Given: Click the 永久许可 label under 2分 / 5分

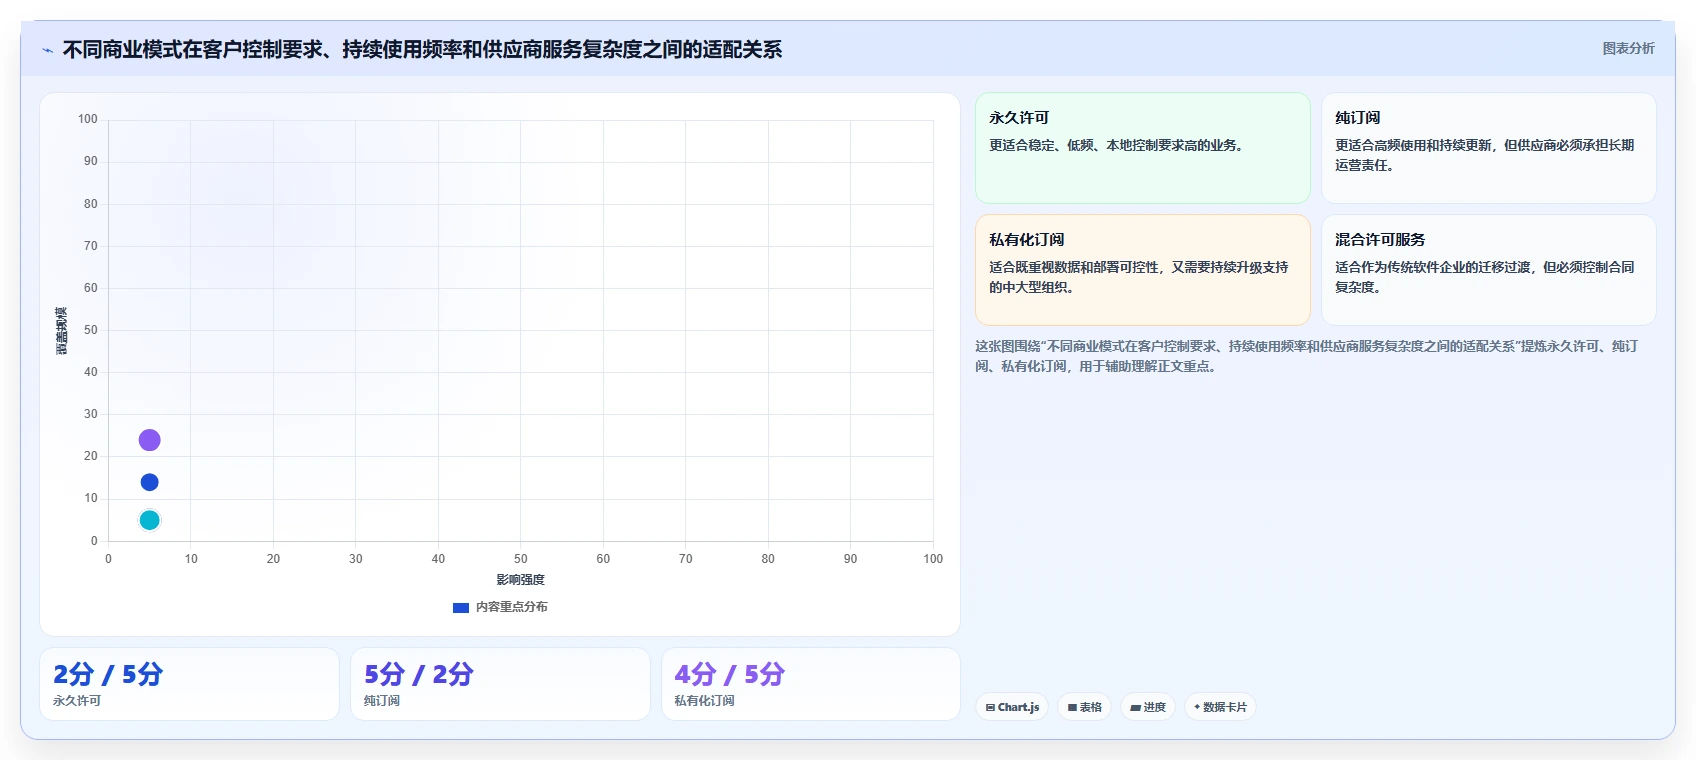Looking at the screenshot, I should click(x=77, y=701).
